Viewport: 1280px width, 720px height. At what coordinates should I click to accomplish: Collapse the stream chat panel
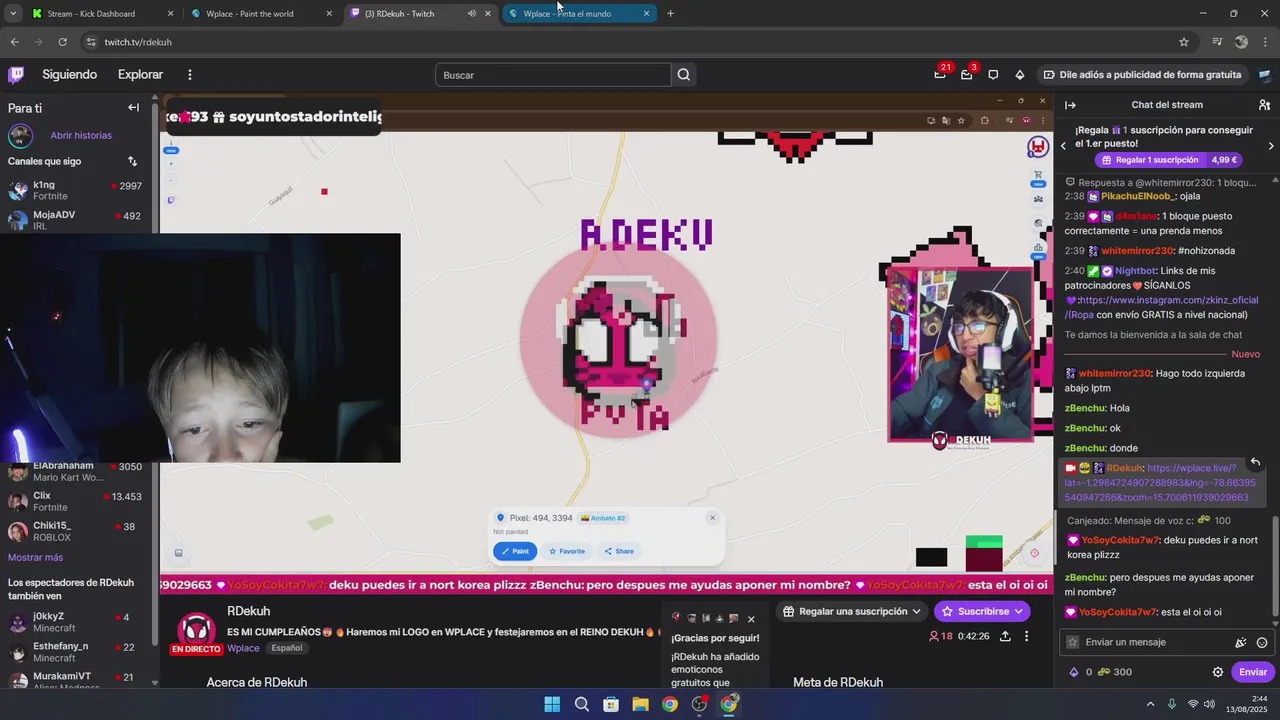coord(1070,105)
